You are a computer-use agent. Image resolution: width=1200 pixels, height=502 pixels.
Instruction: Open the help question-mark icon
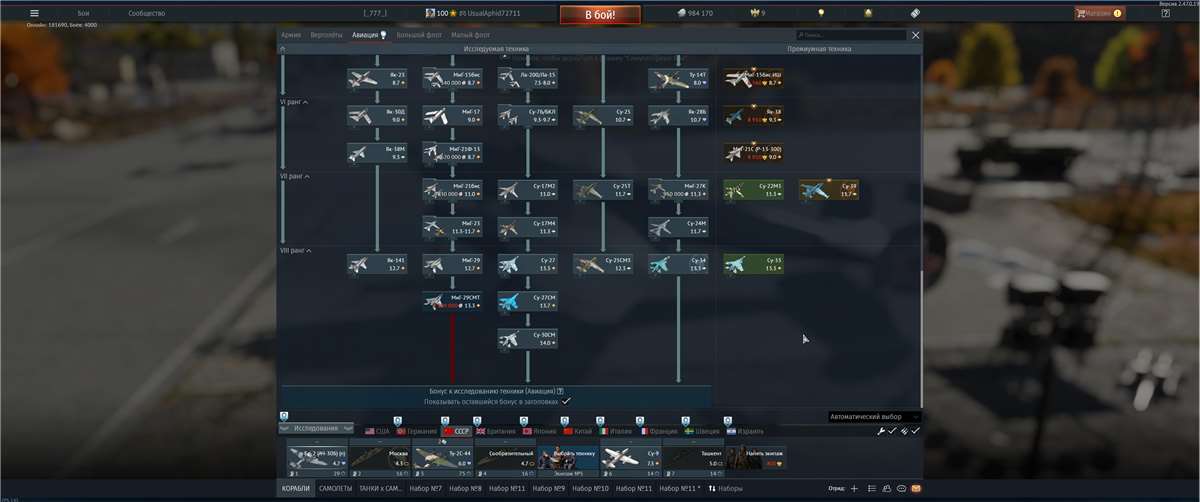click(x=1165, y=14)
